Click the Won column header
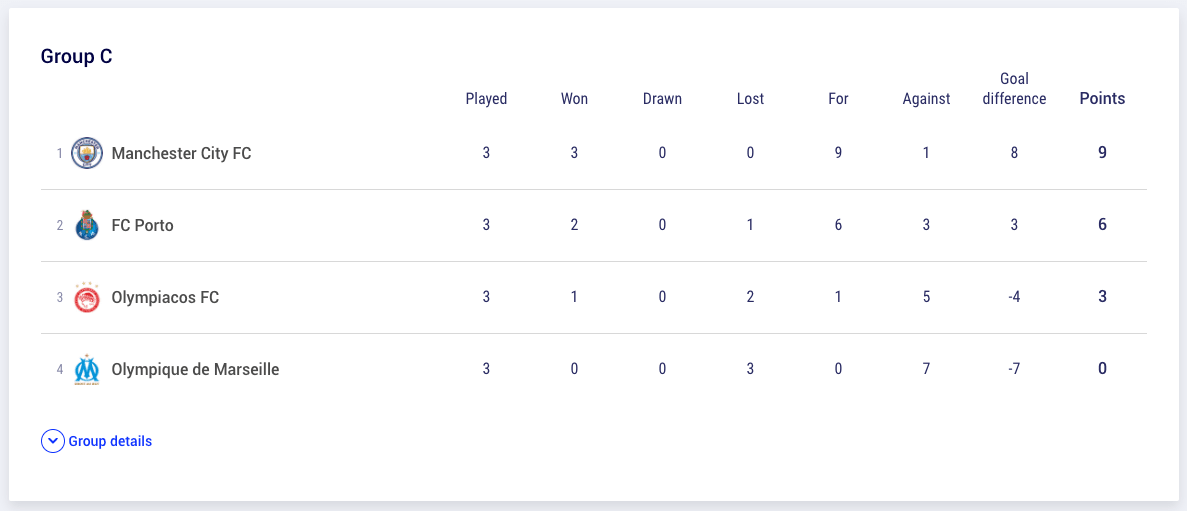Image resolution: width=1187 pixels, height=511 pixels. pyautogui.click(x=574, y=98)
